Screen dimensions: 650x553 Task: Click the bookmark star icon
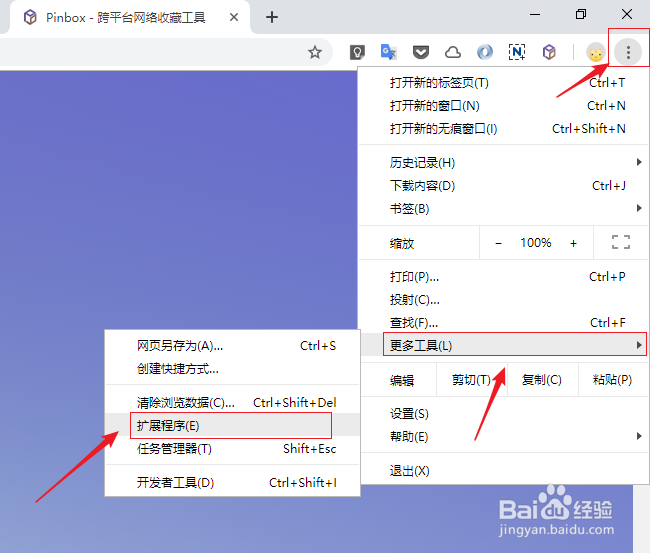(315, 52)
